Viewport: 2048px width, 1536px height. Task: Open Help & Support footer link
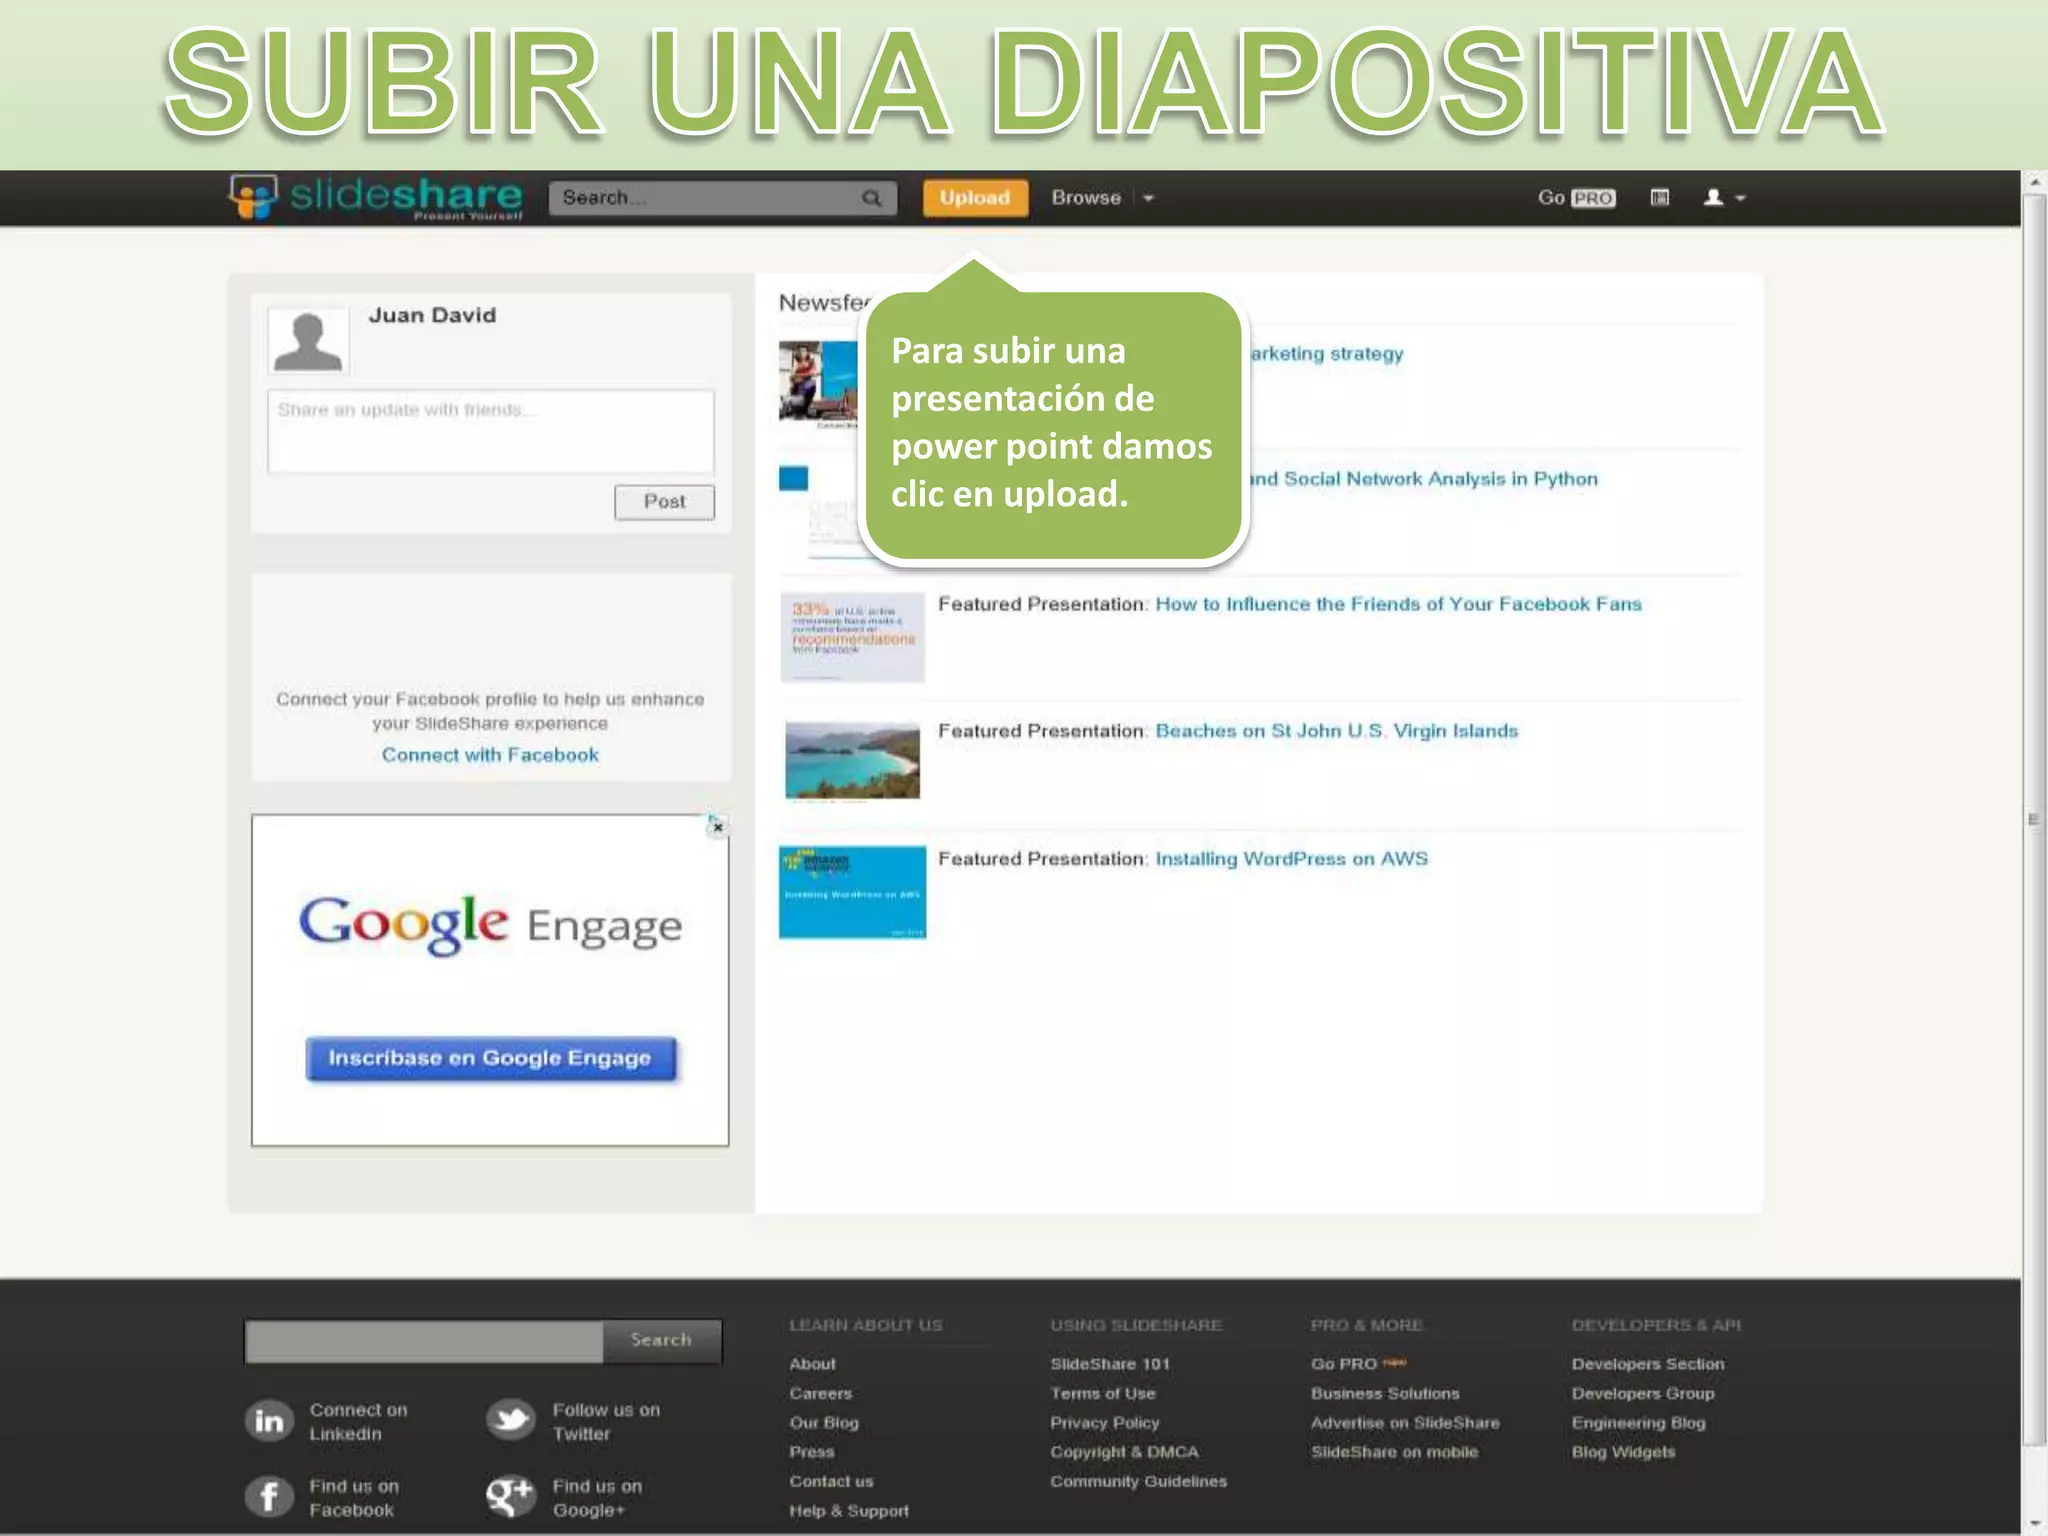[849, 1511]
